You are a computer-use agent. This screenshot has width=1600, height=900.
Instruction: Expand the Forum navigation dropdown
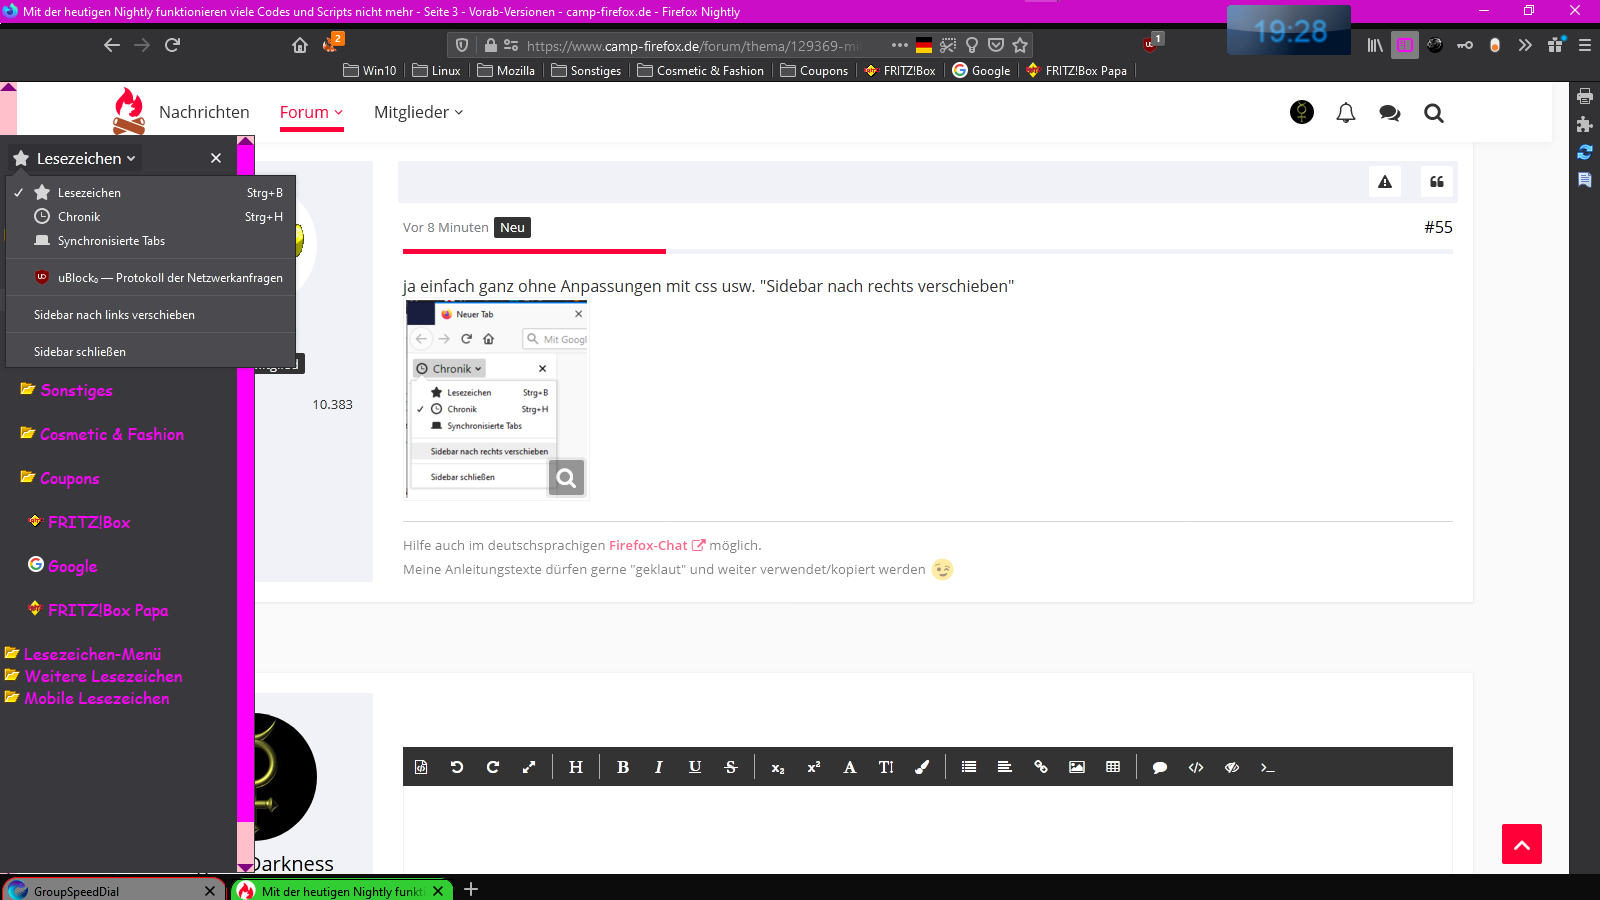click(x=311, y=112)
